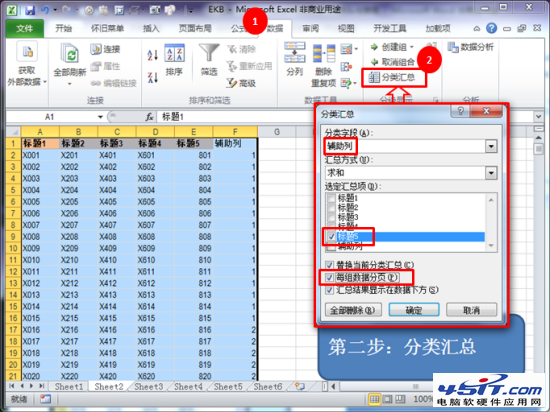Uncheck the 标题5 subtotal item
The height and width of the screenshot is (412, 550).
tap(331, 237)
